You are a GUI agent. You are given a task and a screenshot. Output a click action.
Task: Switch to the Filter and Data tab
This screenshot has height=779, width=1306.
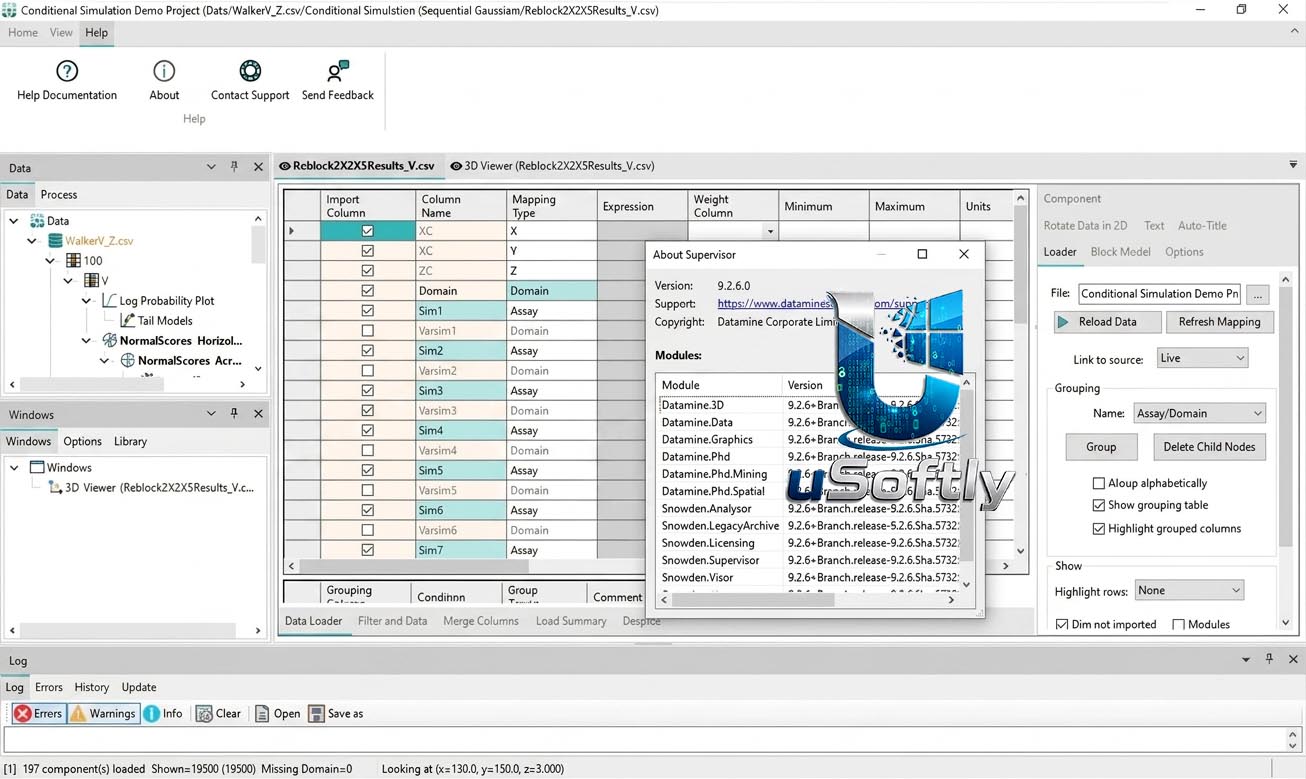point(392,621)
